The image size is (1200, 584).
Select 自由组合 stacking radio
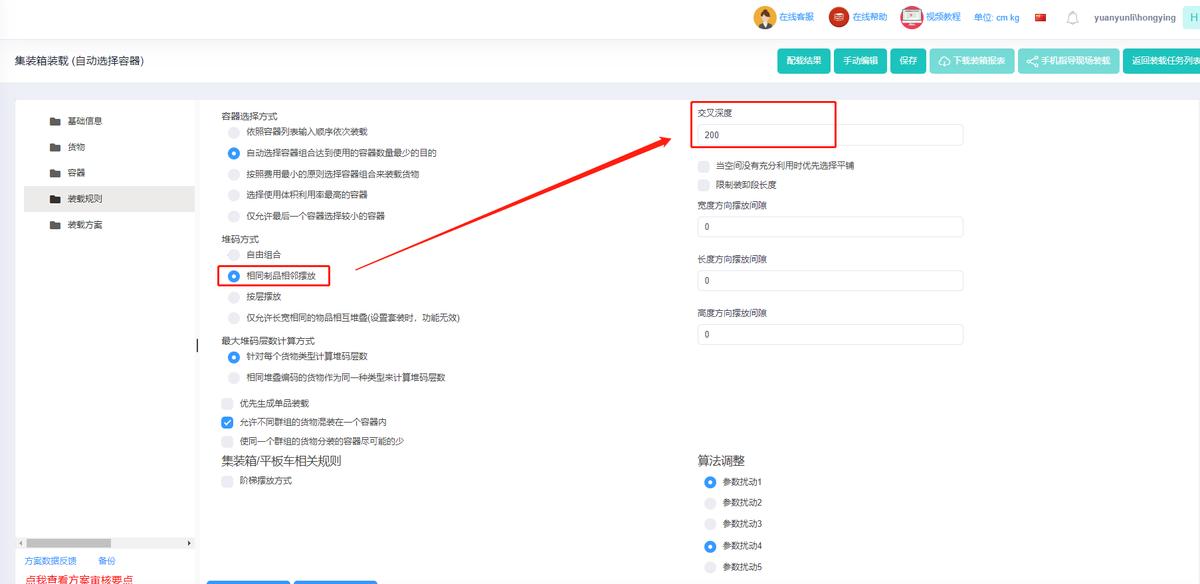(233, 255)
